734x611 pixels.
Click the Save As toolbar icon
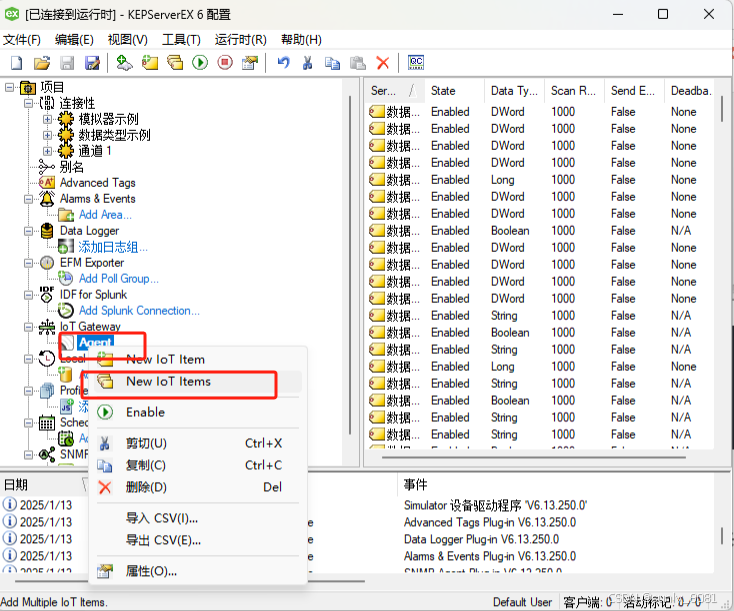[x=92, y=63]
